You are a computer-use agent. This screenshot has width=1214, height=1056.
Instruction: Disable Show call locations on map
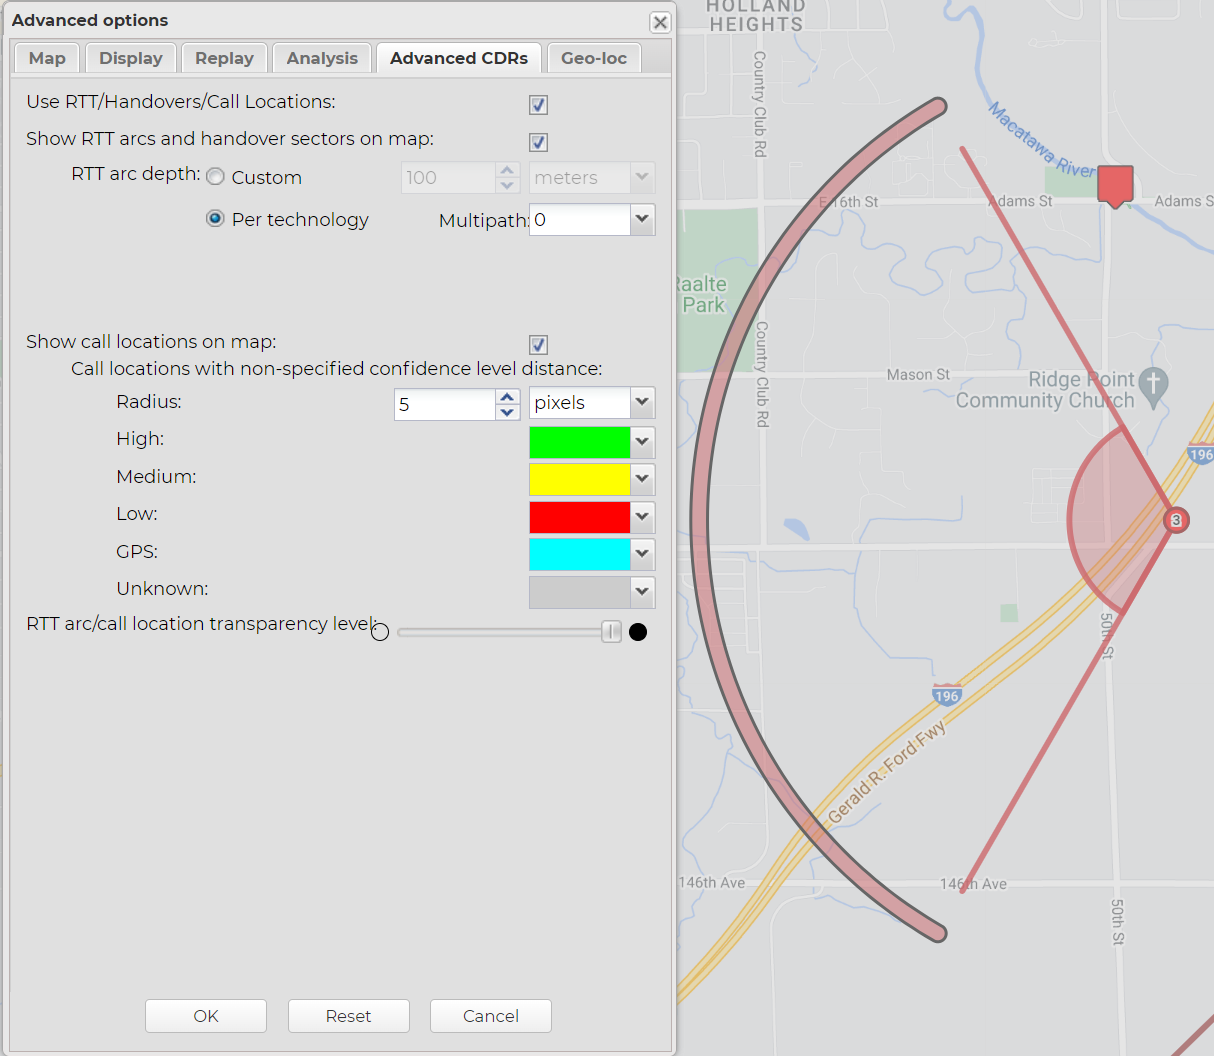pos(538,345)
